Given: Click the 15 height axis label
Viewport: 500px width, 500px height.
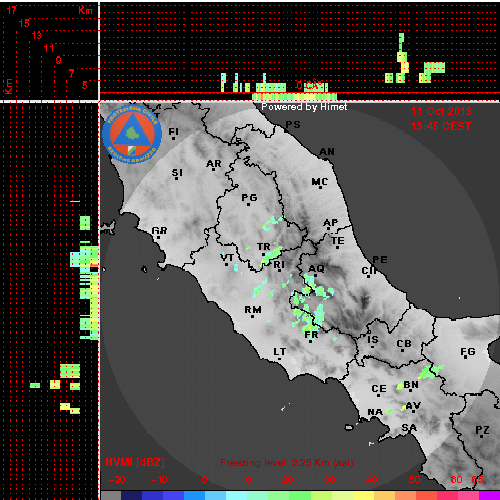Looking at the screenshot, I should [x=24, y=23].
